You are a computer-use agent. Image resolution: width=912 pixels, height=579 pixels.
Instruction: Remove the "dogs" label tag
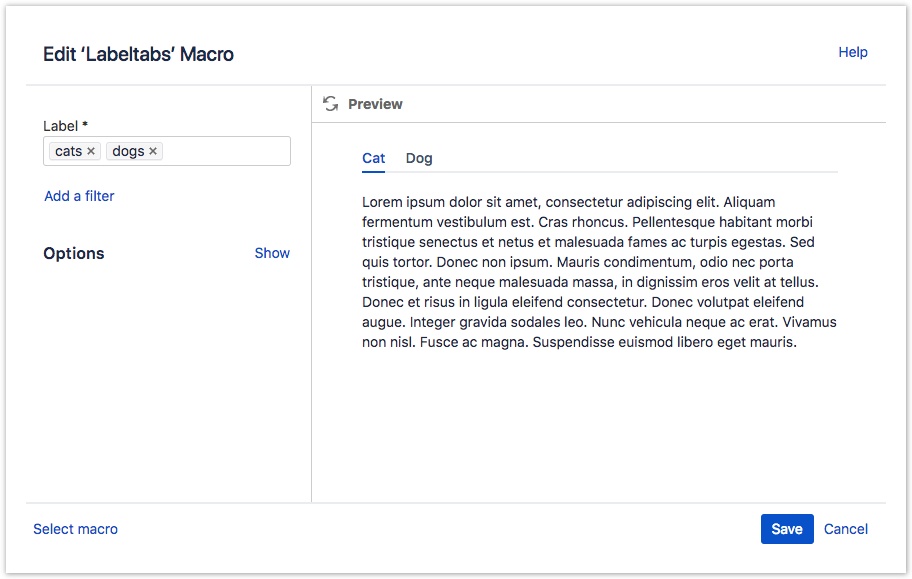click(154, 151)
